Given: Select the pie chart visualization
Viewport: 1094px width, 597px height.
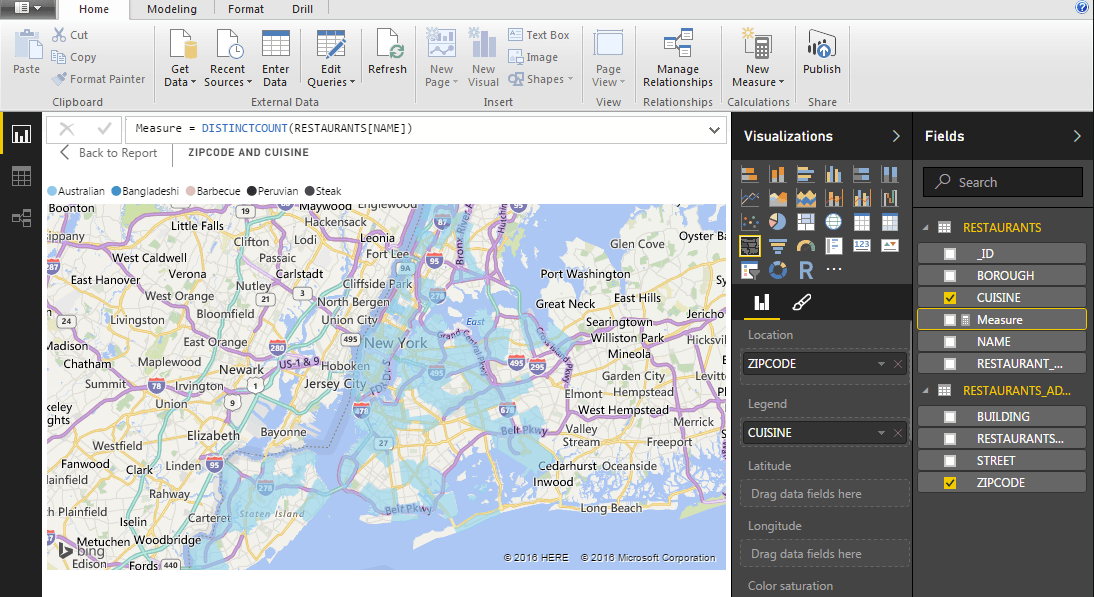Looking at the screenshot, I should click(x=777, y=221).
